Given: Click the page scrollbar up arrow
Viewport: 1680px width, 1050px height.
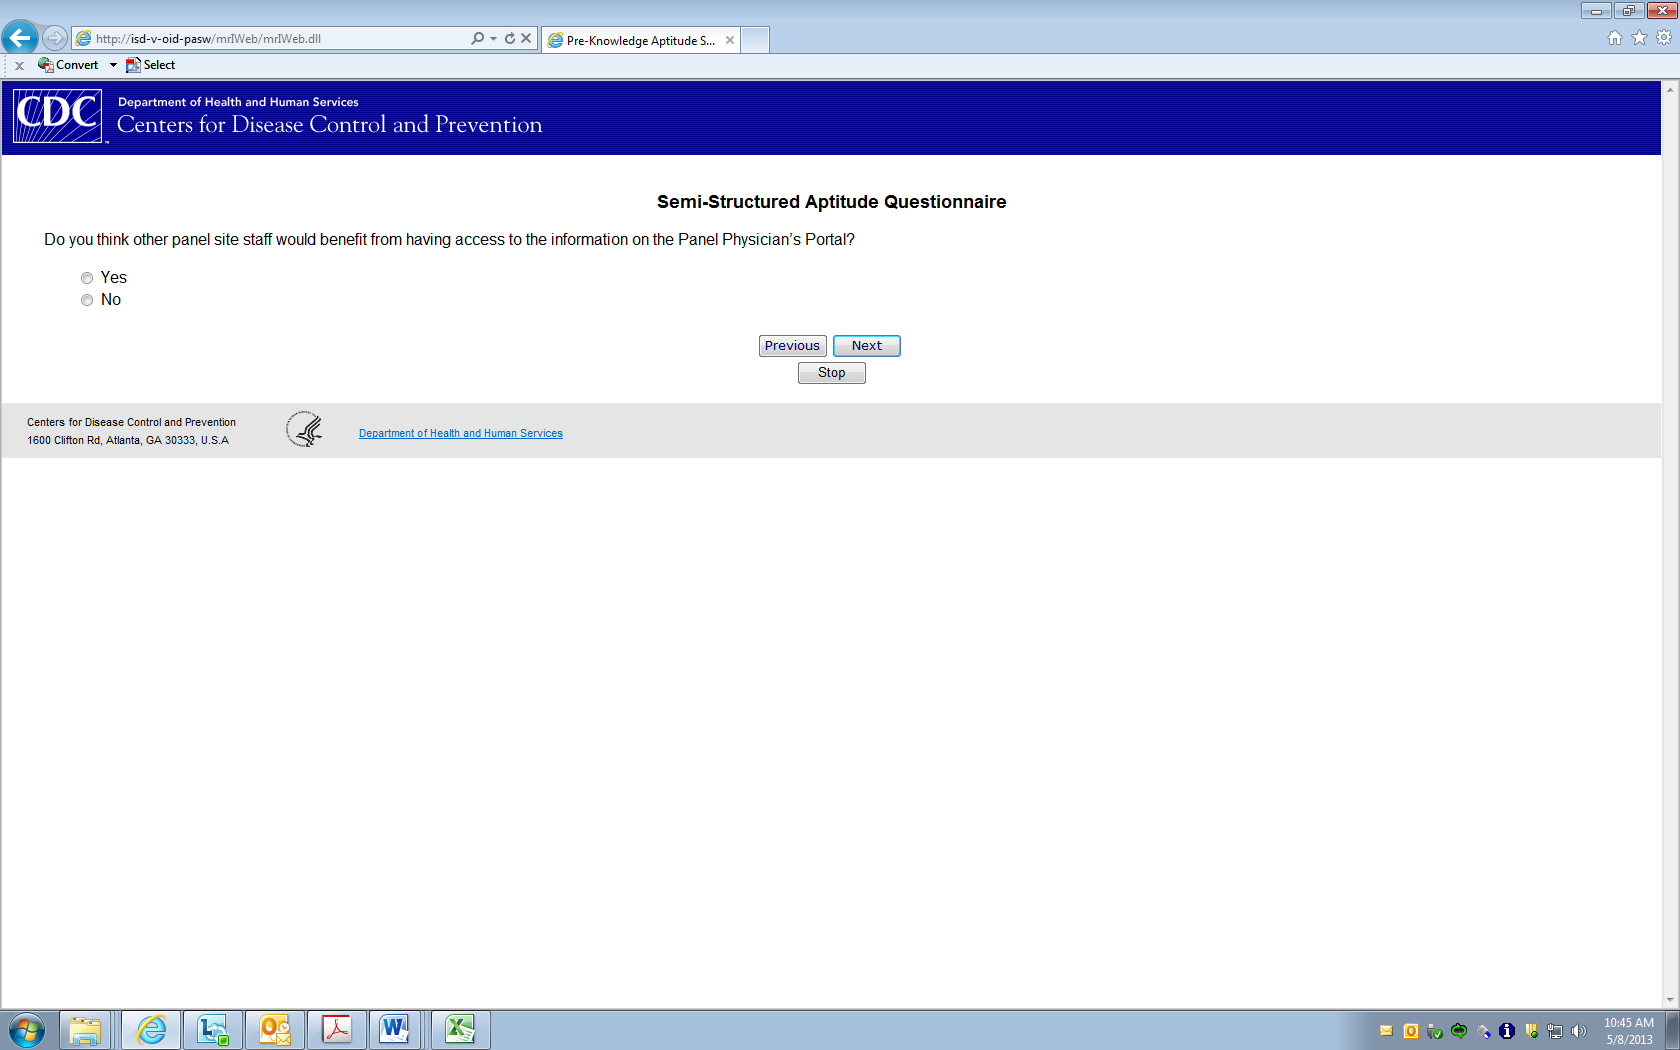Looking at the screenshot, I should tap(1670, 89).
